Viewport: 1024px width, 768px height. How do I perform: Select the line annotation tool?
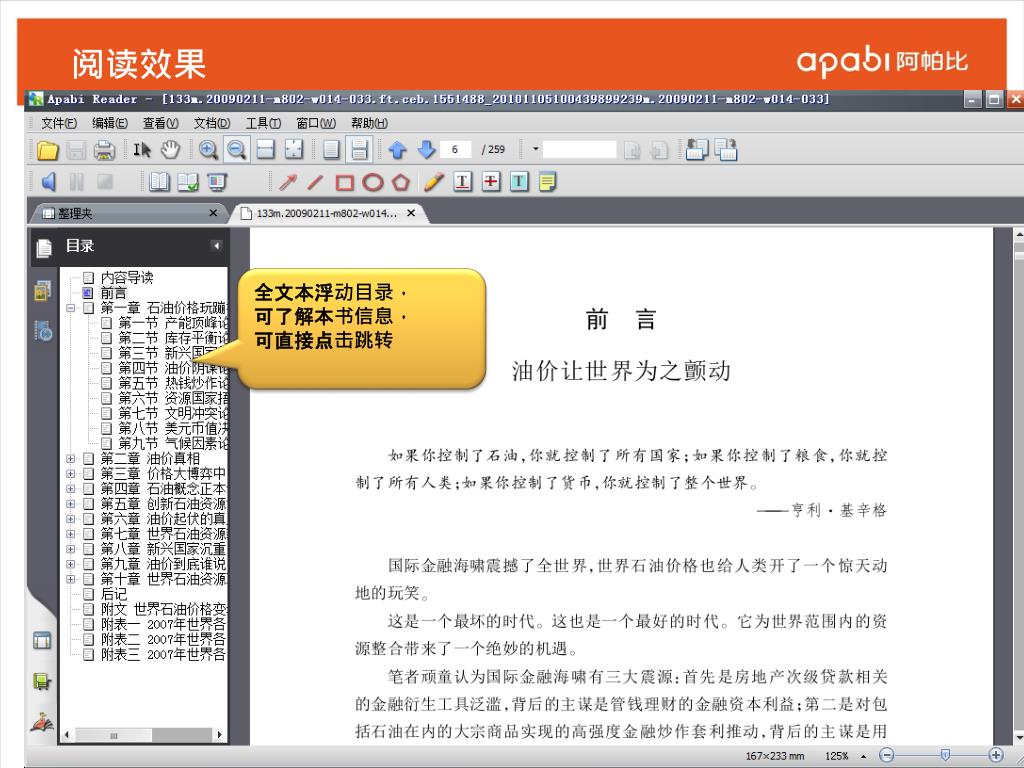[315, 182]
